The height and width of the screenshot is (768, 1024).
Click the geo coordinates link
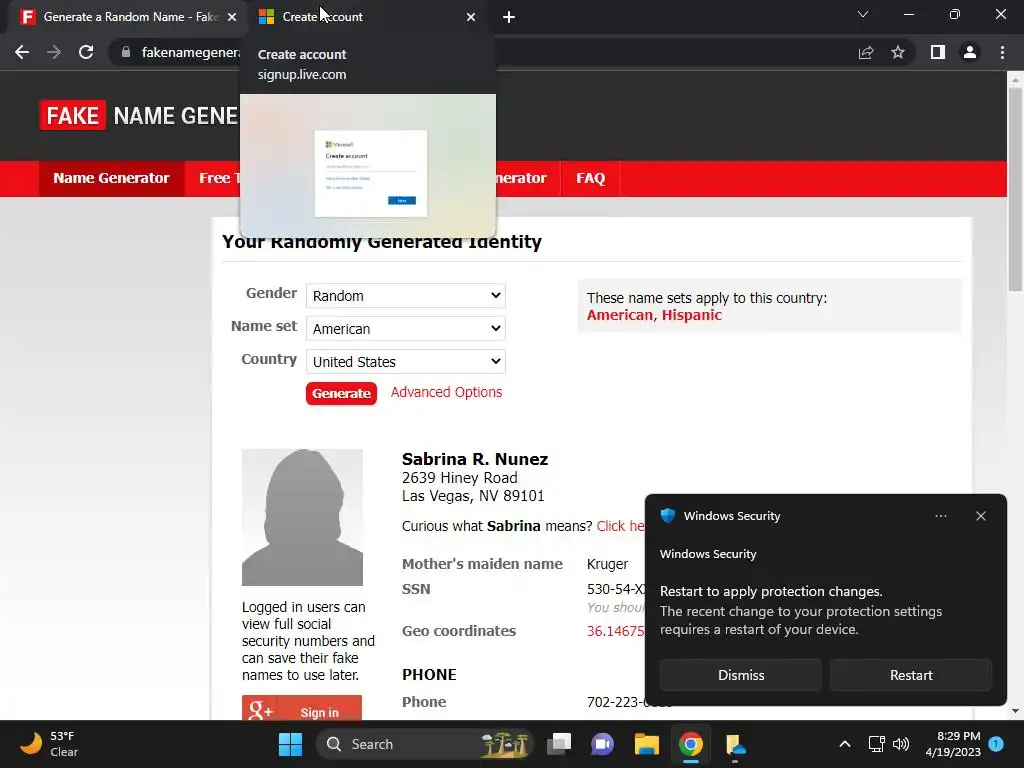[616, 631]
